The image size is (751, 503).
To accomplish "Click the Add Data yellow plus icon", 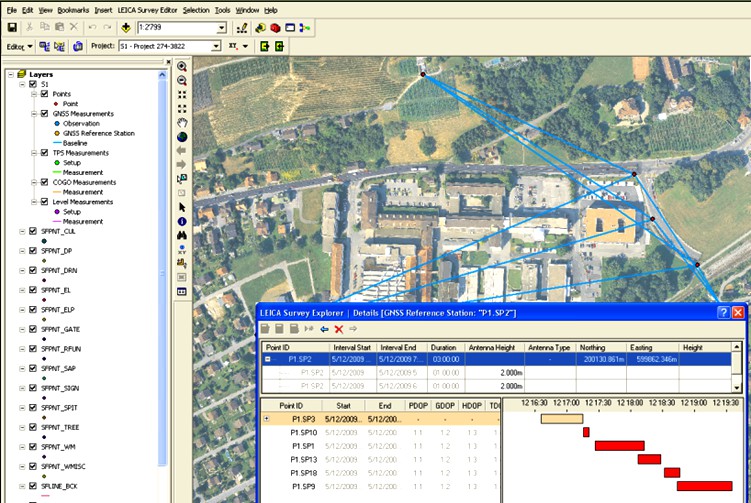I will click(x=125, y=28).
